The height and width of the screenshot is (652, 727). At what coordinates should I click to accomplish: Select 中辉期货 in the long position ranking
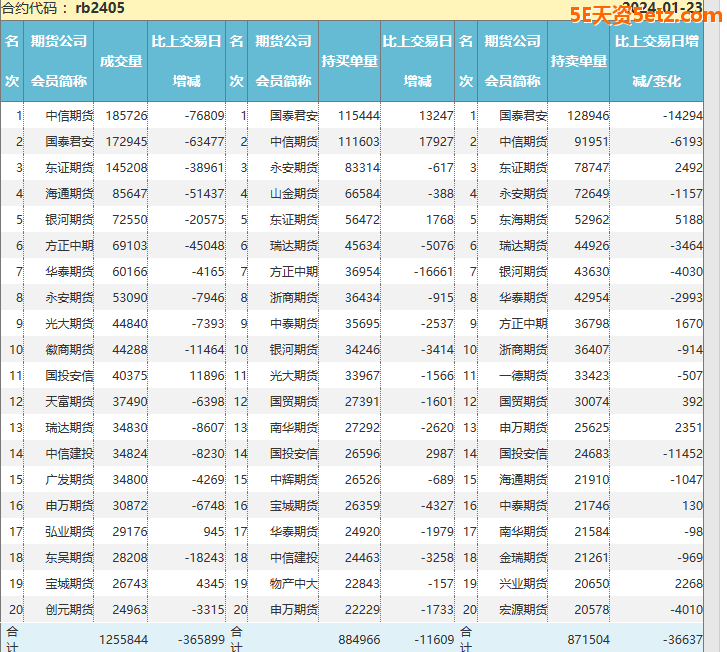point(294,479)
